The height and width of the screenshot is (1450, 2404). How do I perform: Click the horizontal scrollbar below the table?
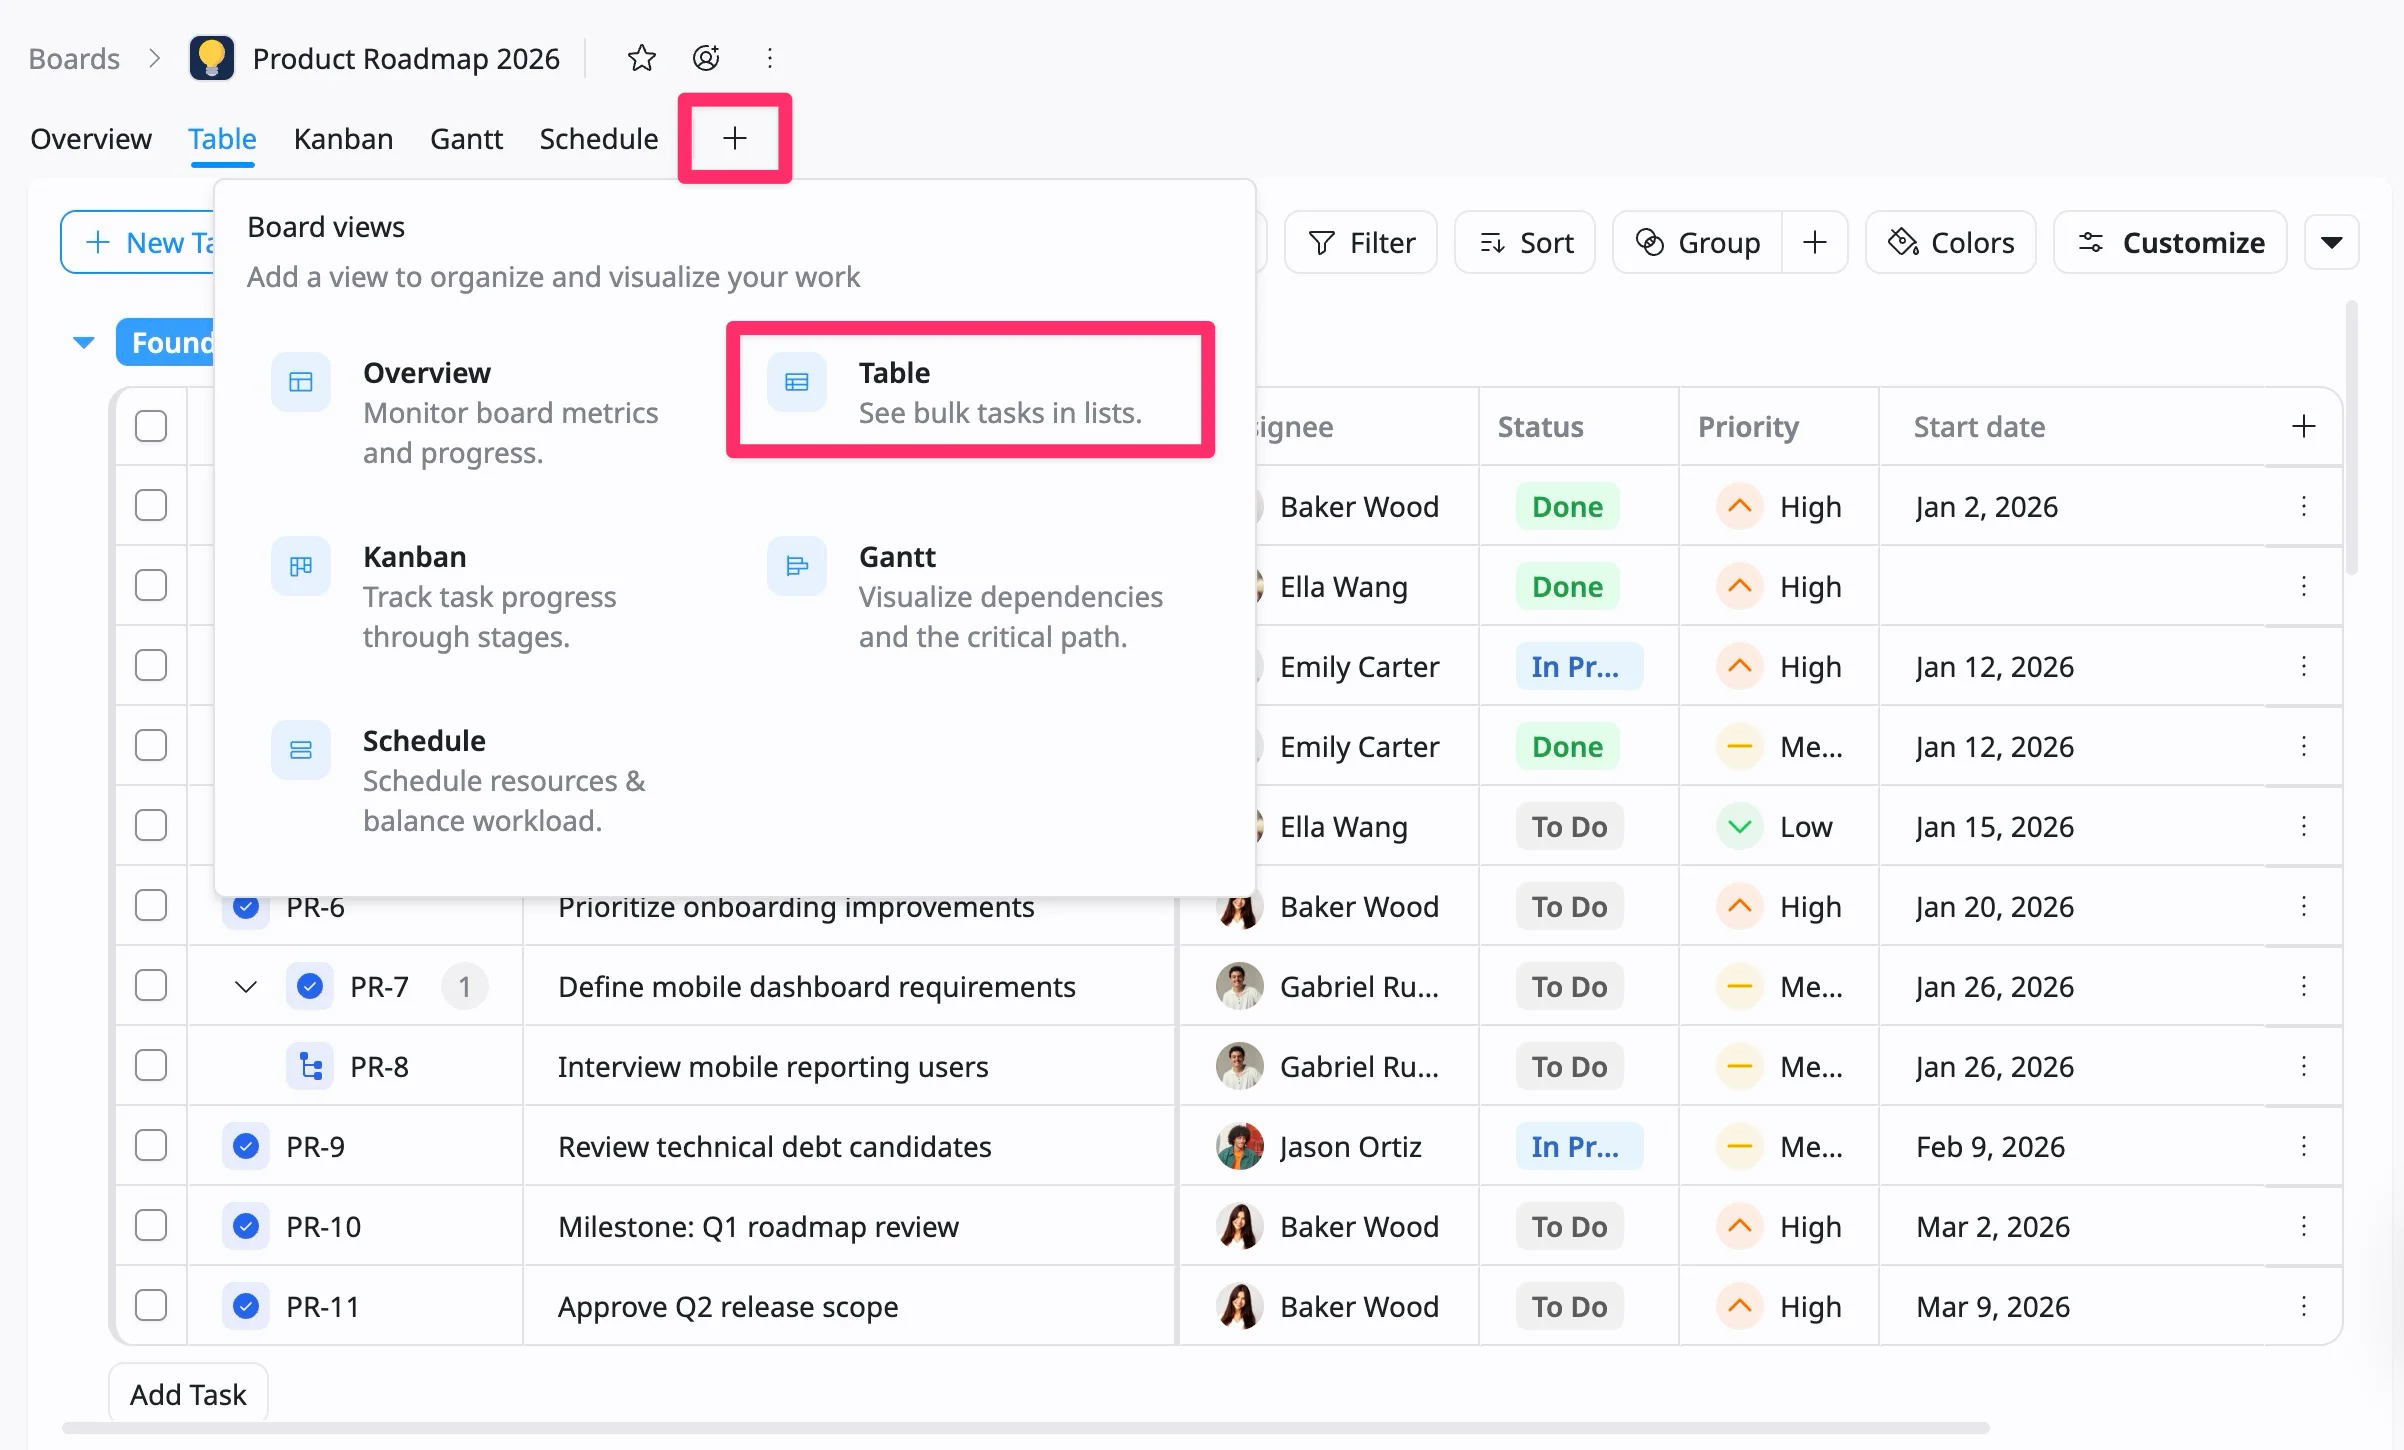pos(1025,1428)
